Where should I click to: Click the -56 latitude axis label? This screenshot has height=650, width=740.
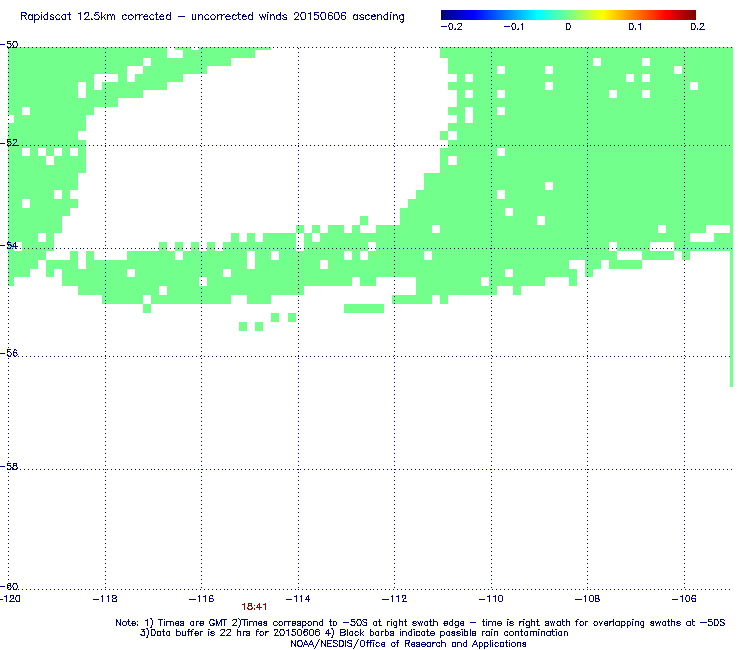(x=9, y=353)
